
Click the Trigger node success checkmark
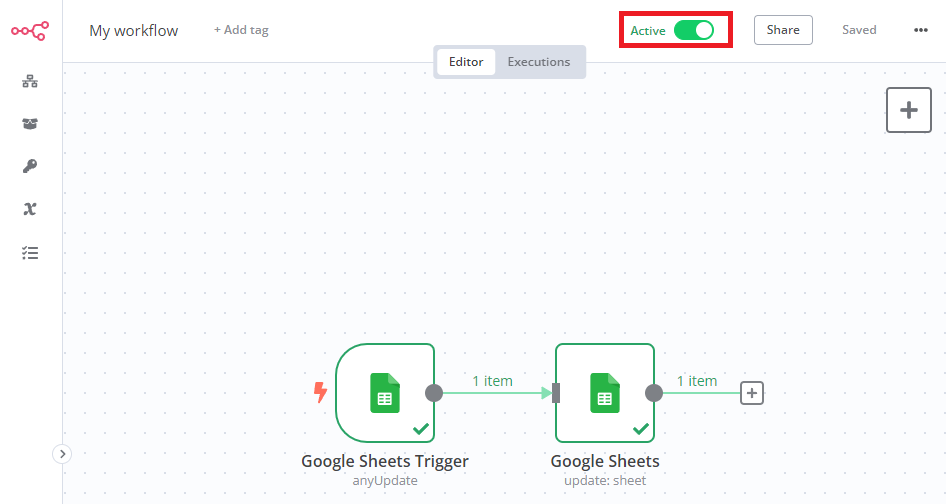pos(421,429)
